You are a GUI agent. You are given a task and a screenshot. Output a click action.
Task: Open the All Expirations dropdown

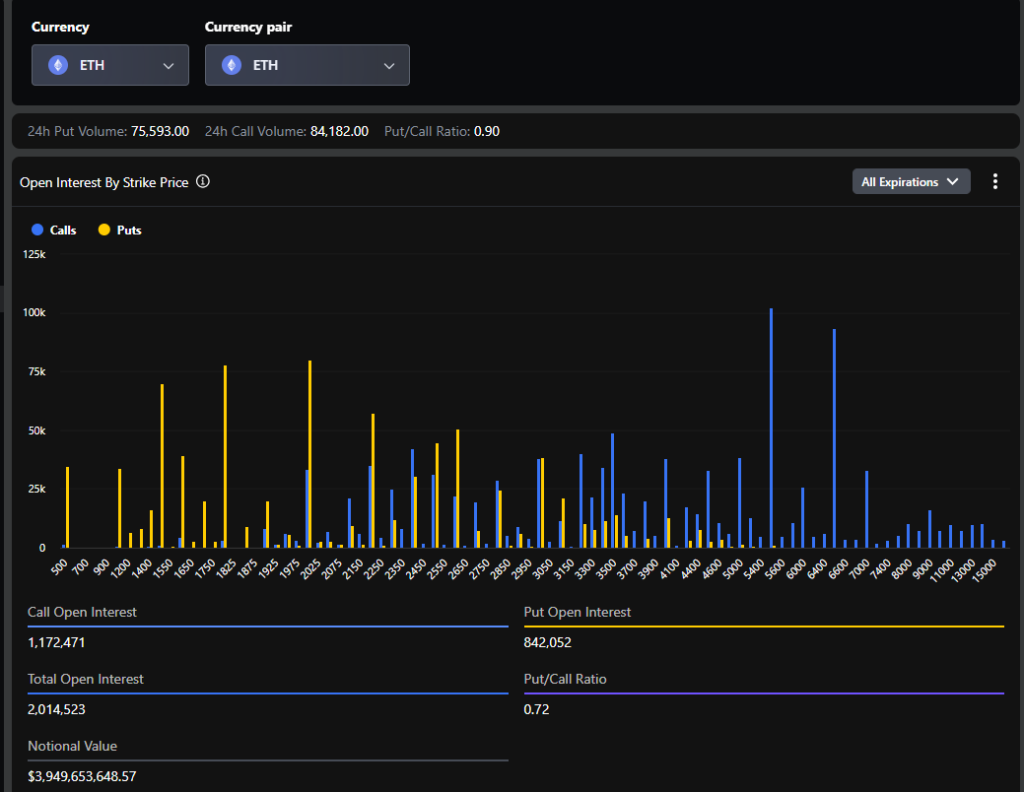[910, 182]
